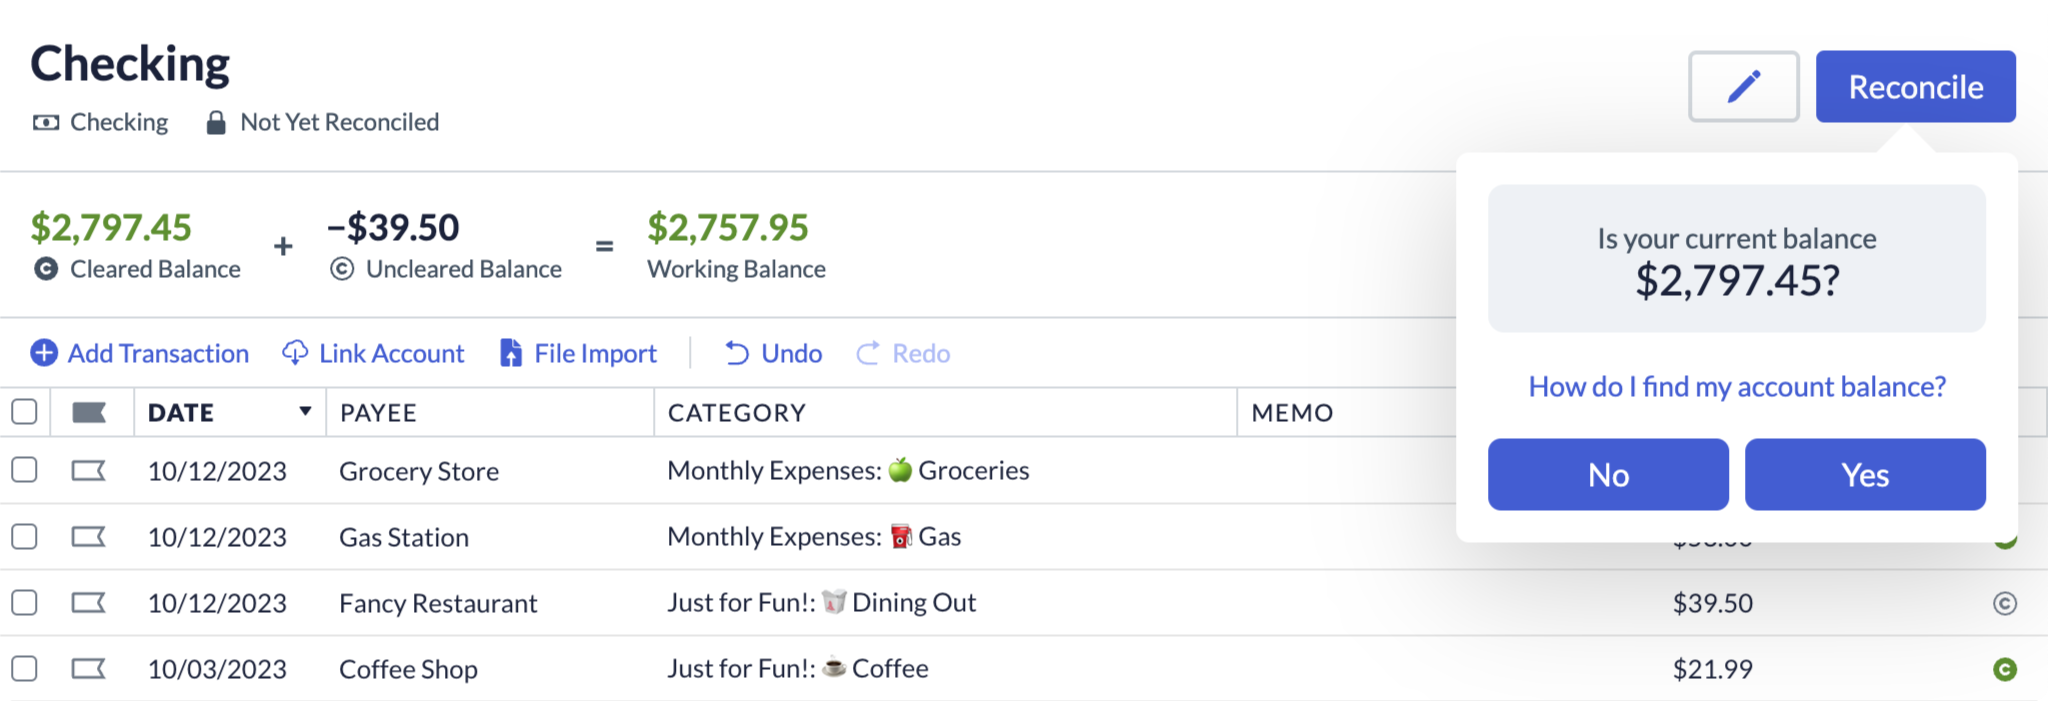The image size is (2049, 701).
Task: Toggle cleared status icon for Fancy Restaurant
Action: (x=2004, y=603)
